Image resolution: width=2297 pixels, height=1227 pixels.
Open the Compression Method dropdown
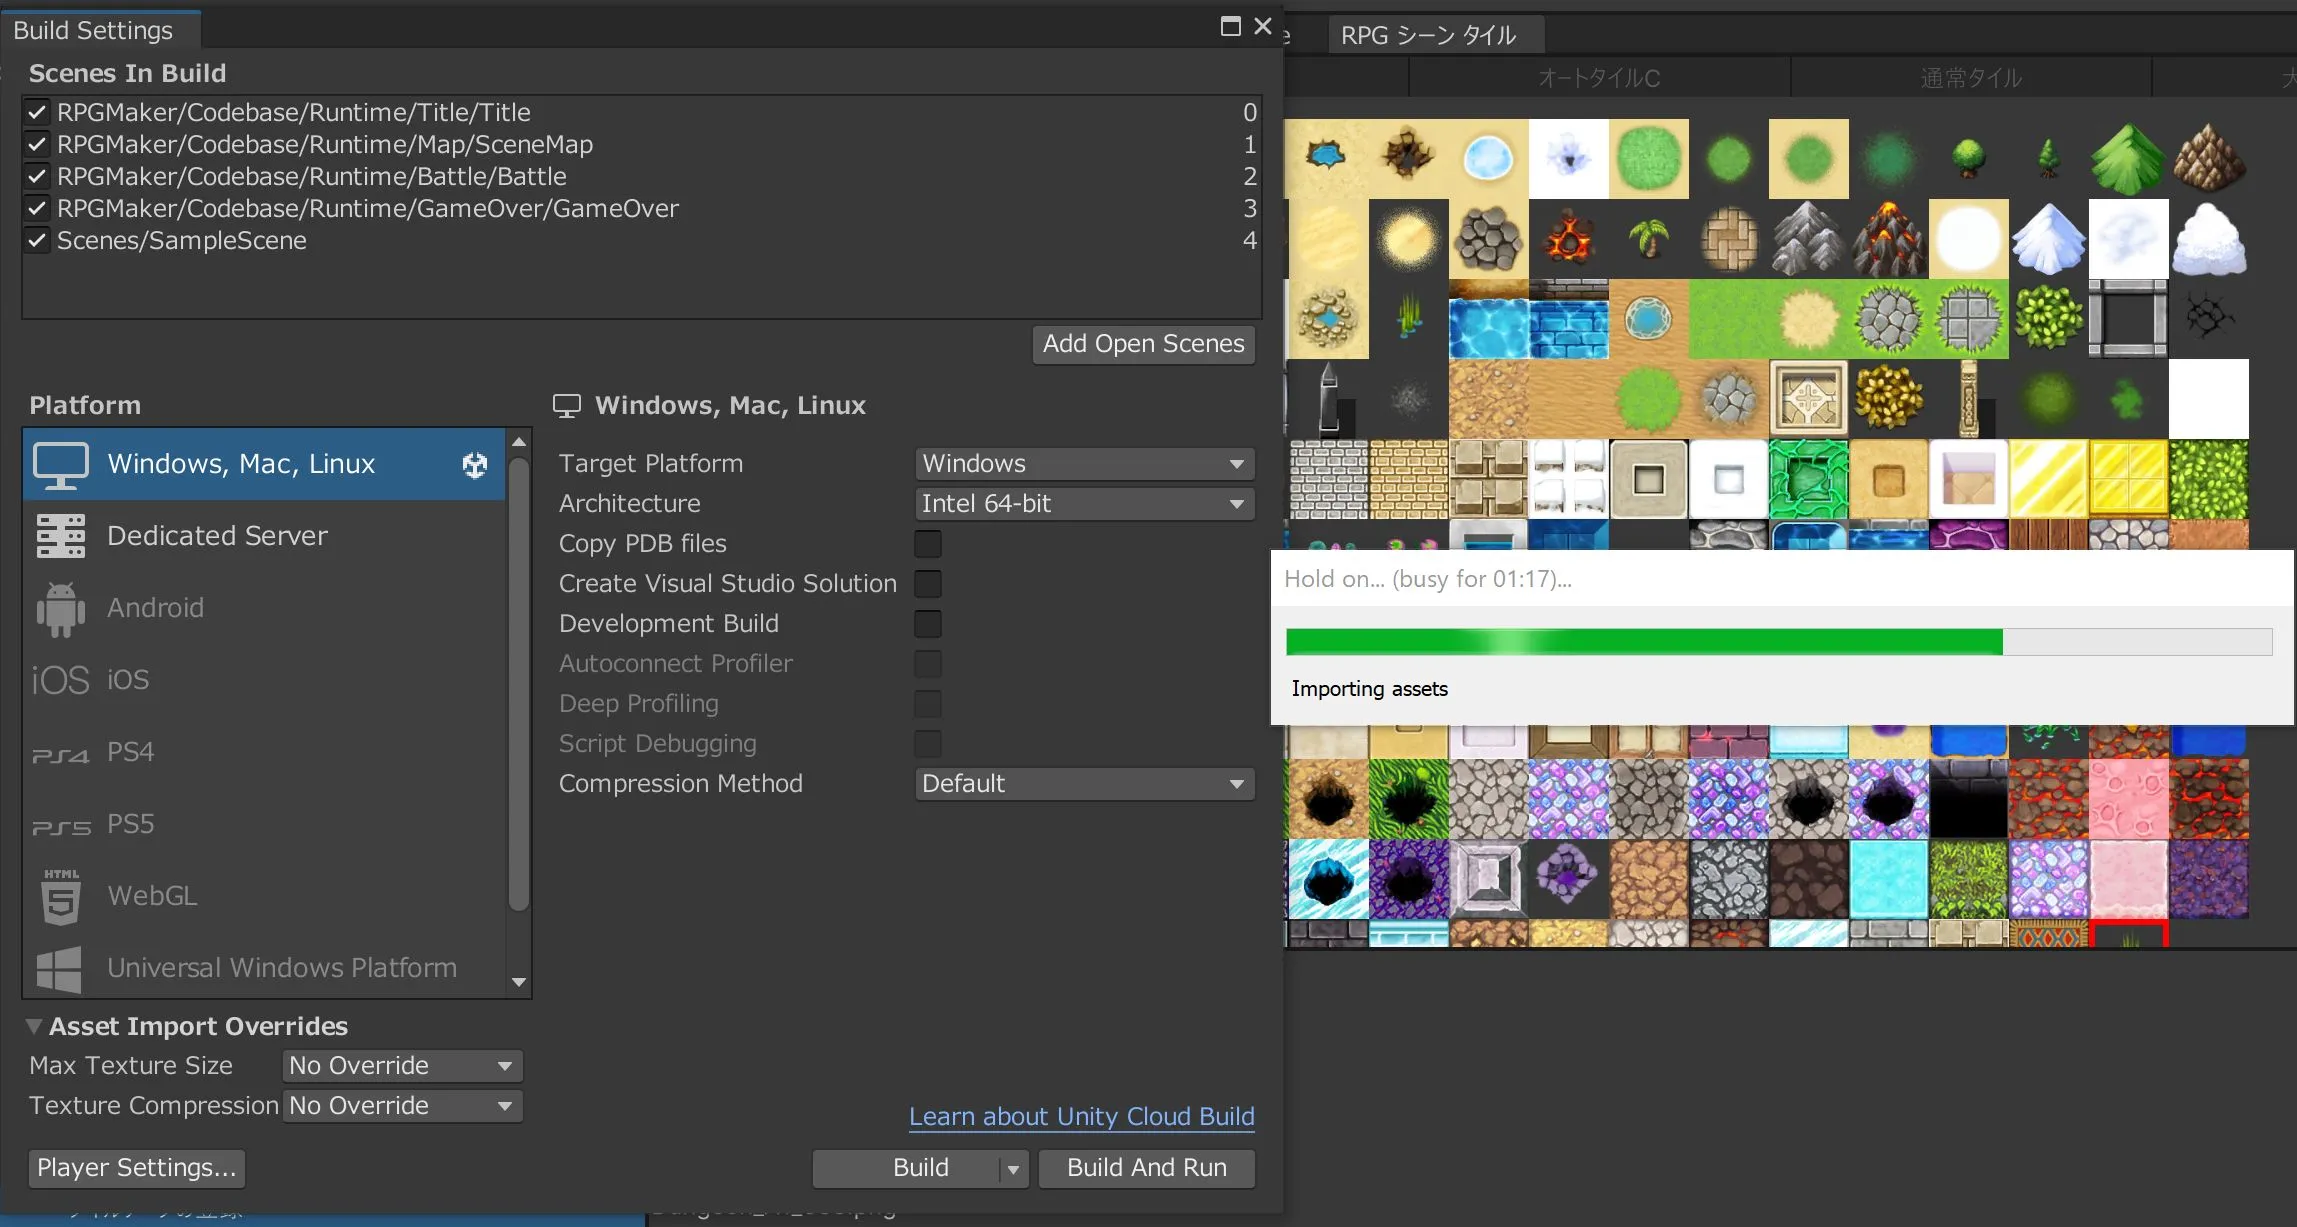click(1084, 784)
